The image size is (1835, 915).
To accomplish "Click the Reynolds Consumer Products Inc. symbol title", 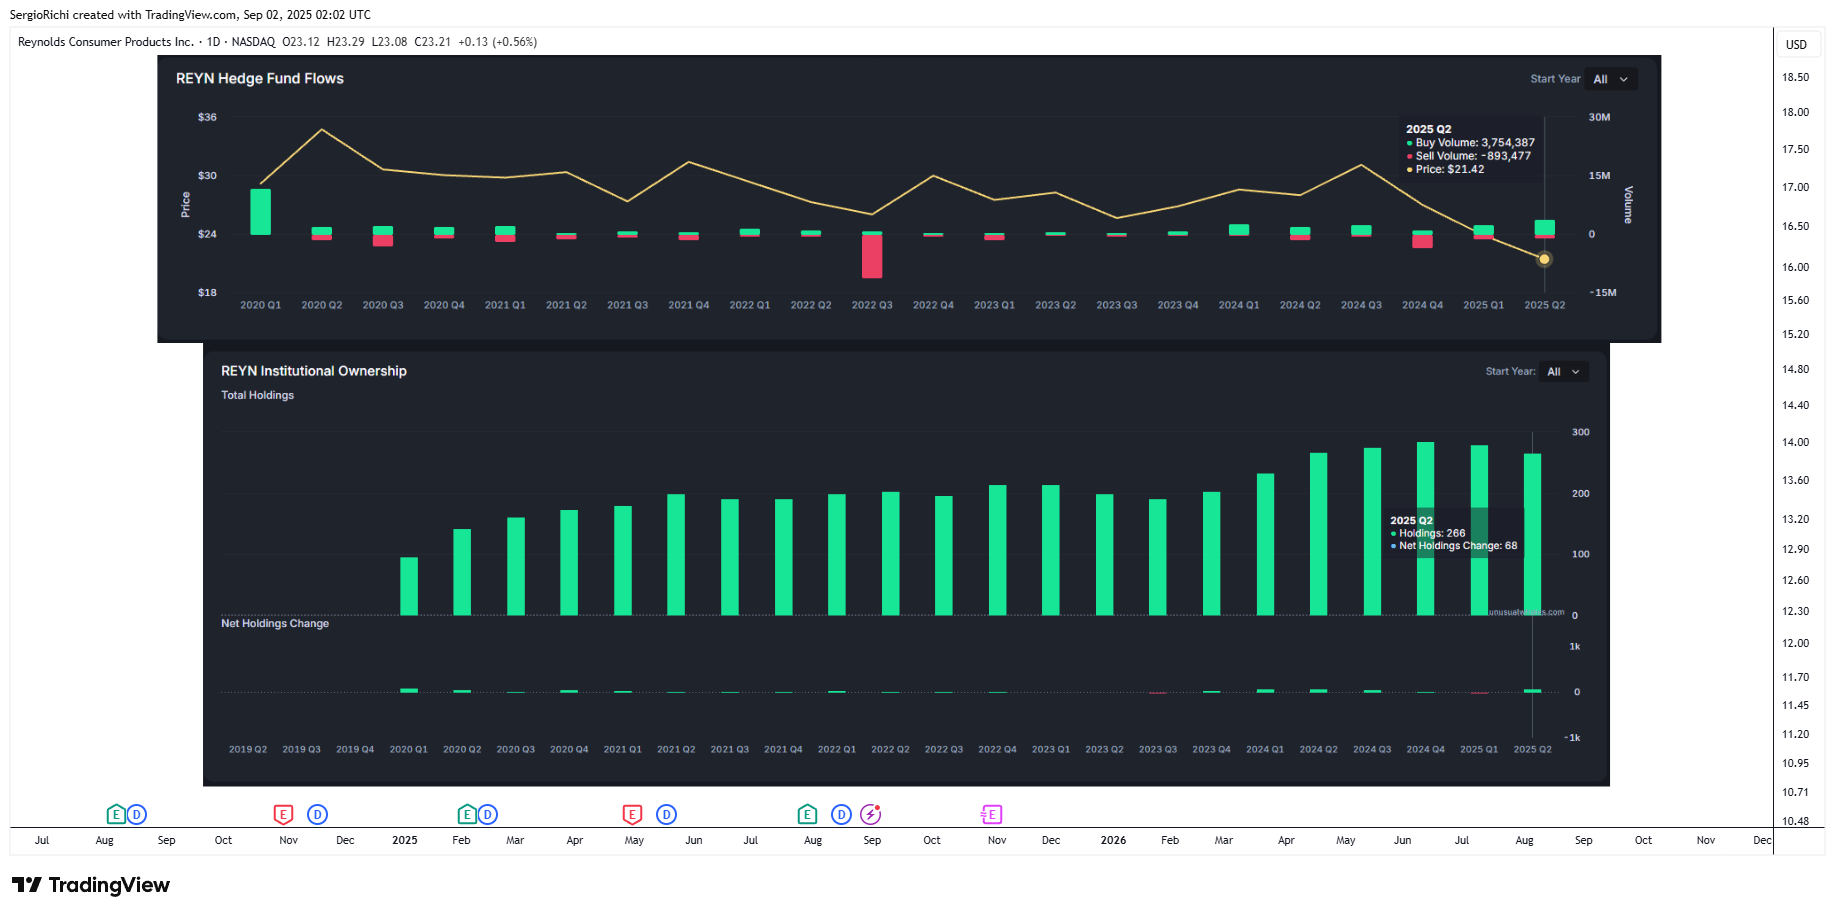I will coord(106,42).
